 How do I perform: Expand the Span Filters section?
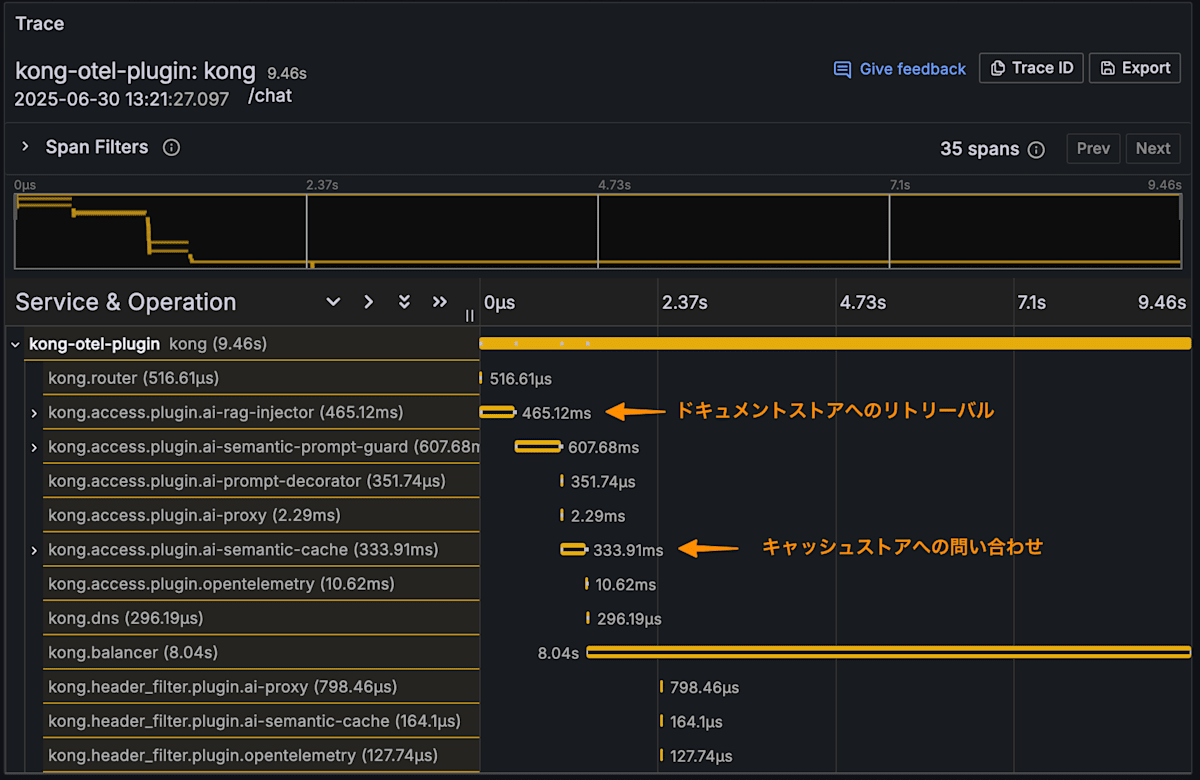click(x=26, y=147)
